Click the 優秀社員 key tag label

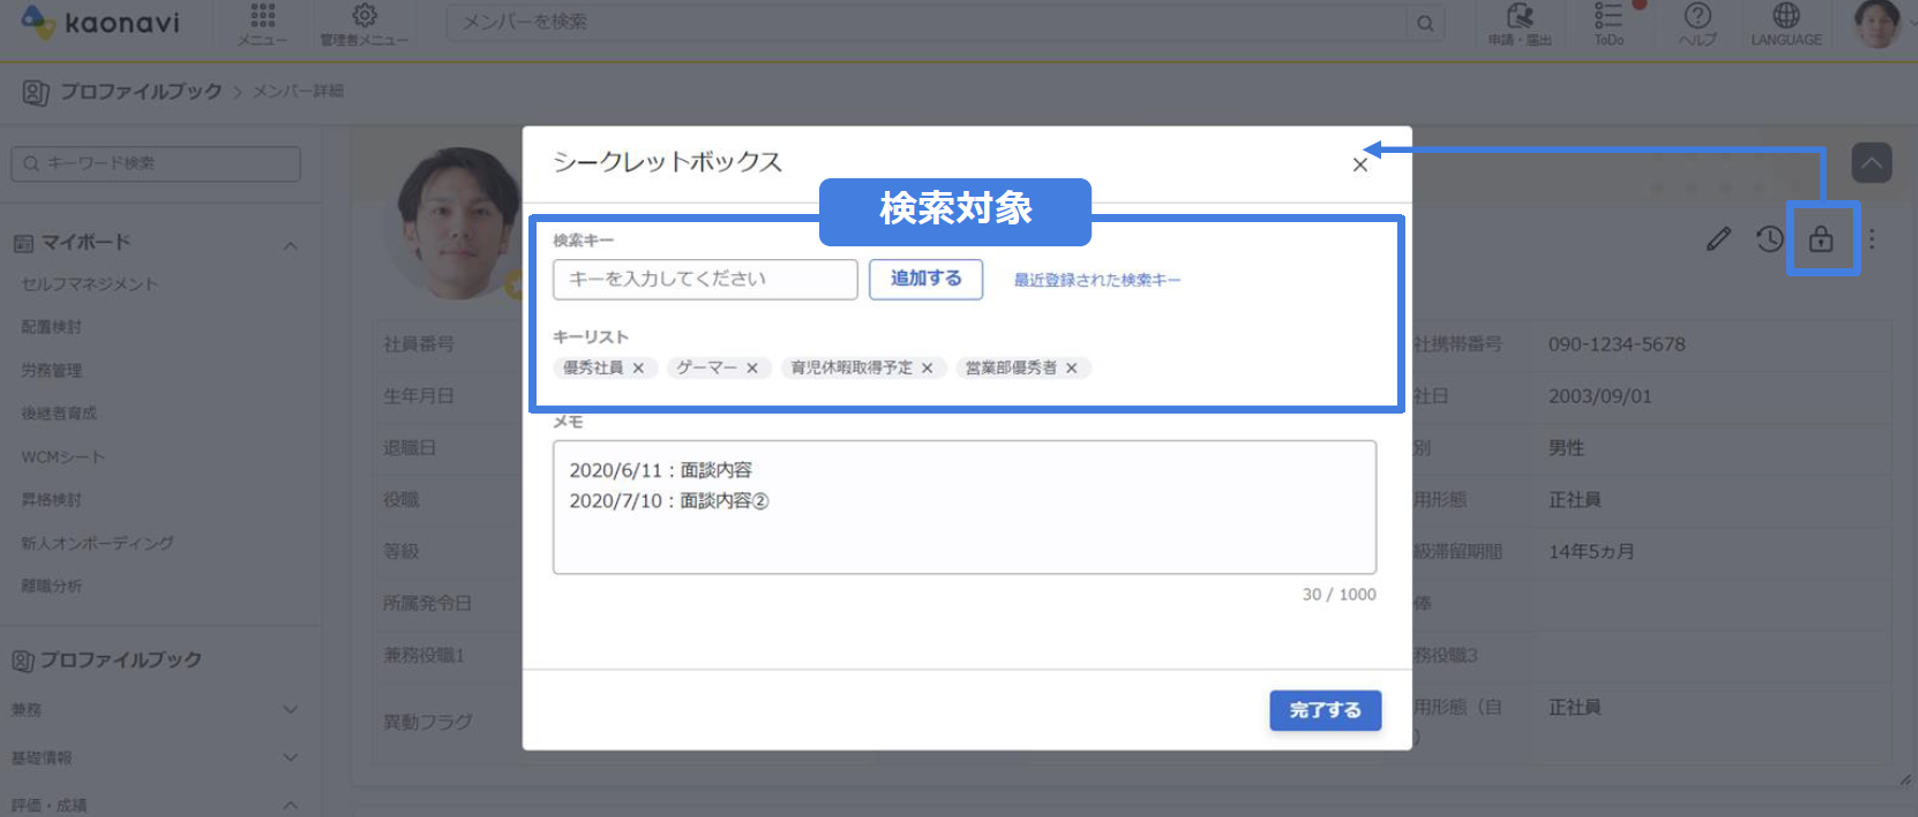pyautogui.click(x=593, y=368)
